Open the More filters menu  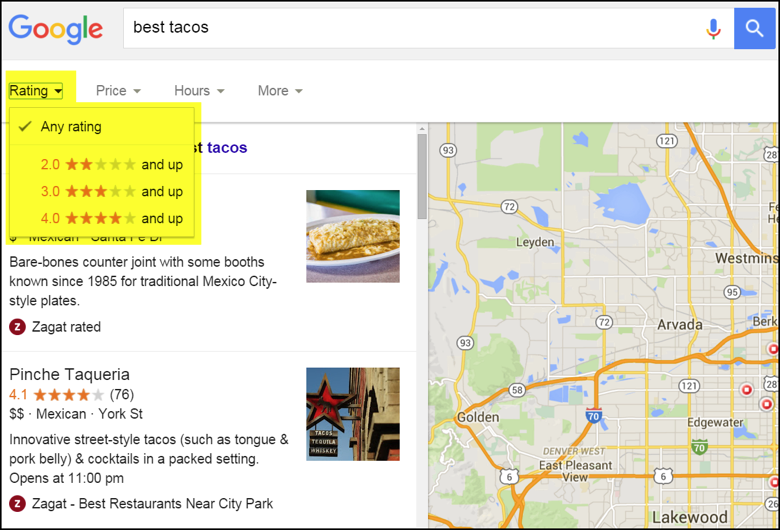pos(280,91)
